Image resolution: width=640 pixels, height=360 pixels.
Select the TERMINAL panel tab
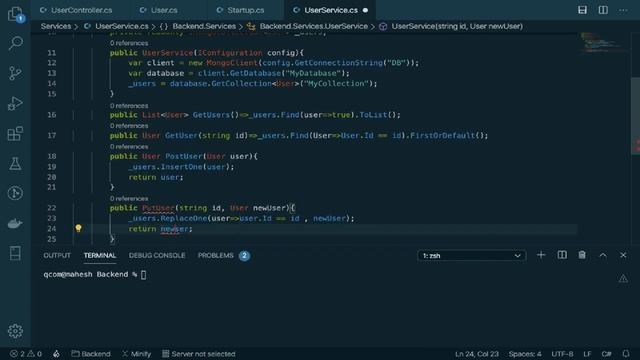[100, 256]
